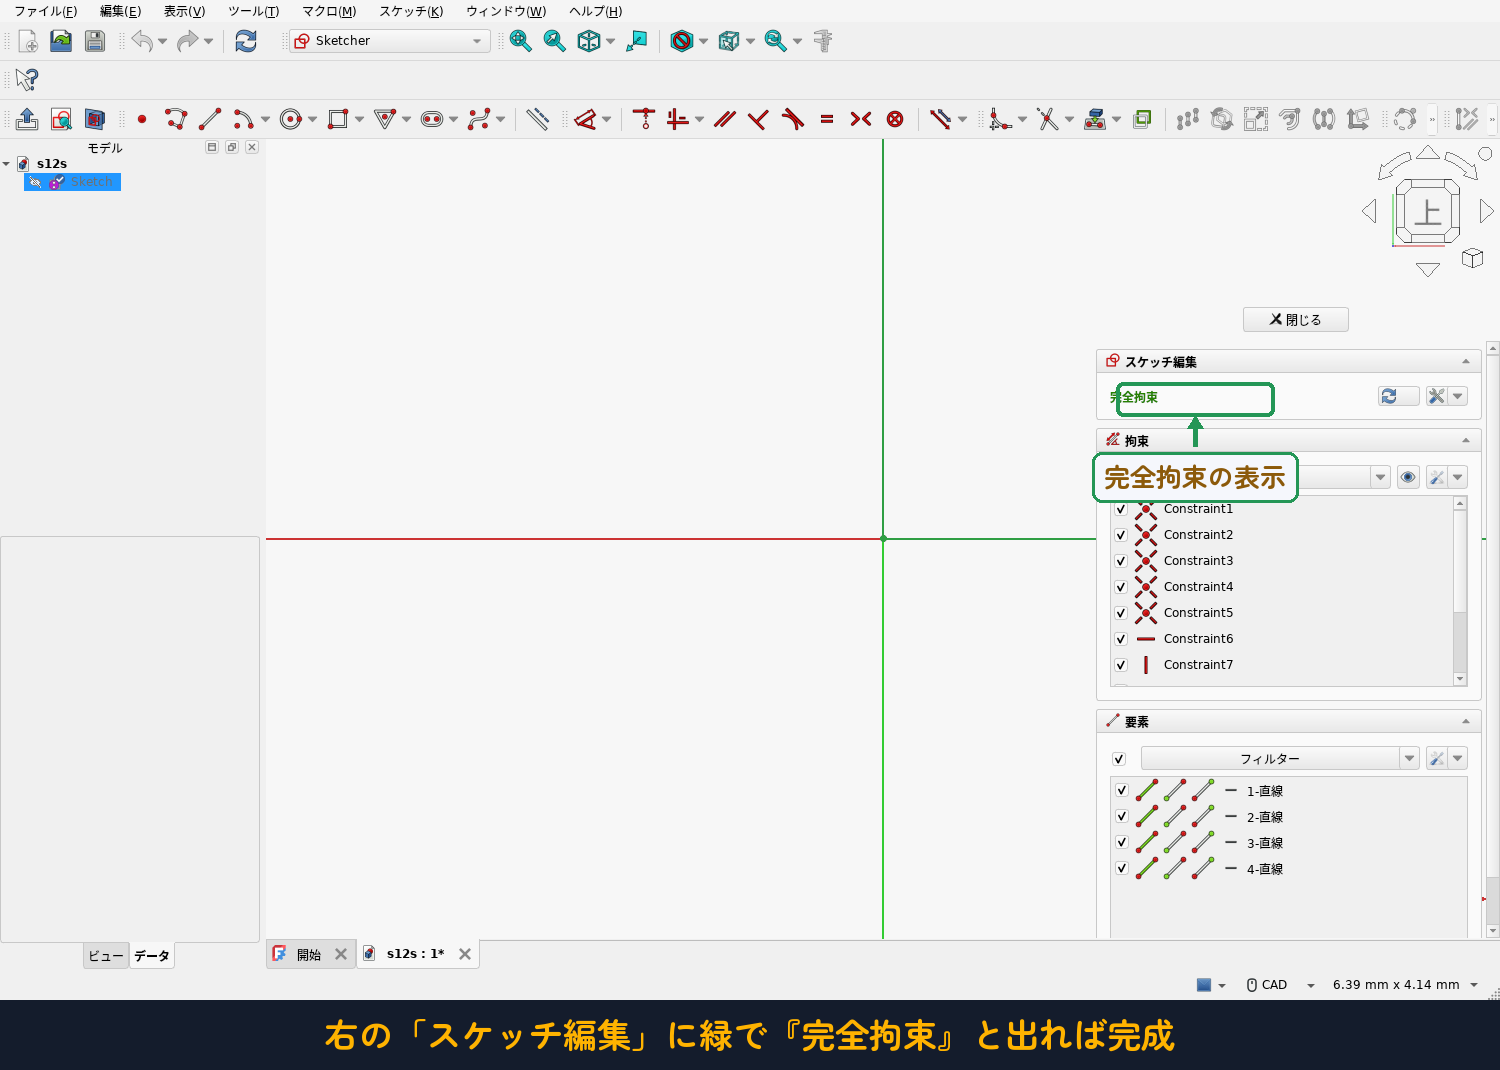Leave the sketch with the exit icon
Screen dimensions: 1500x1070
(x=27, y=119)
